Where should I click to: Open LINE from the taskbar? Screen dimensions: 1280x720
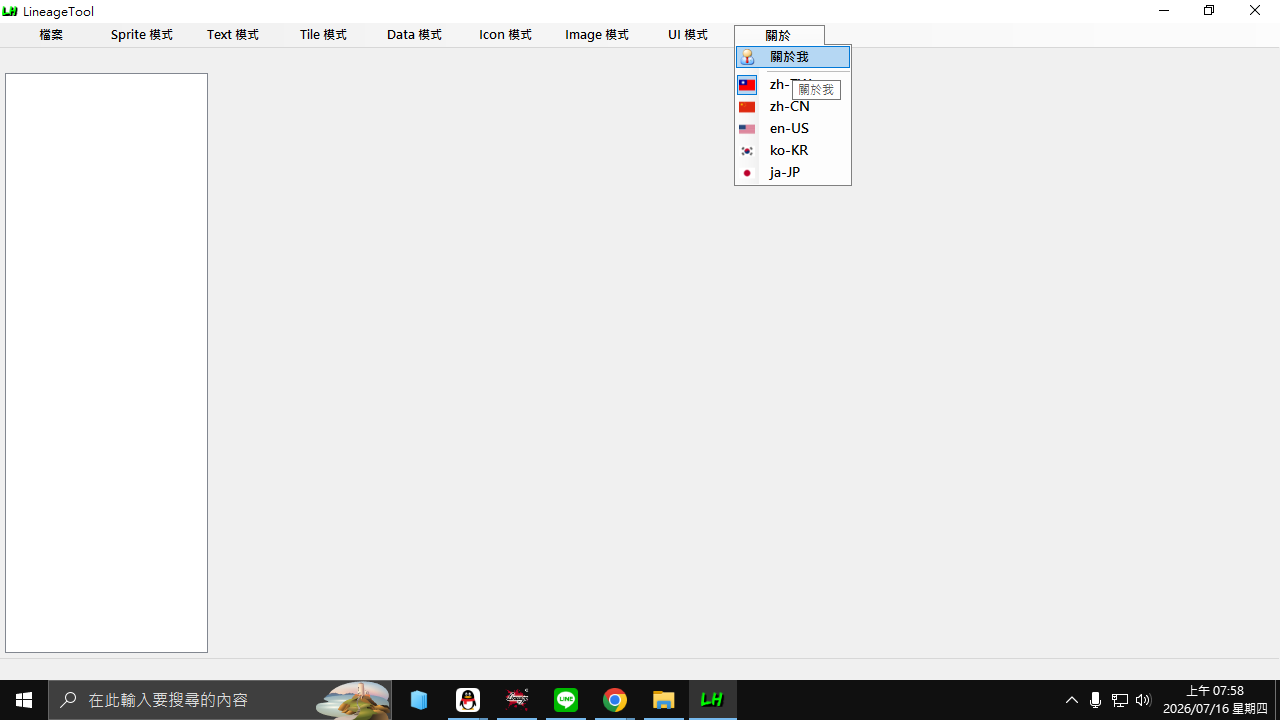[566, 700]
